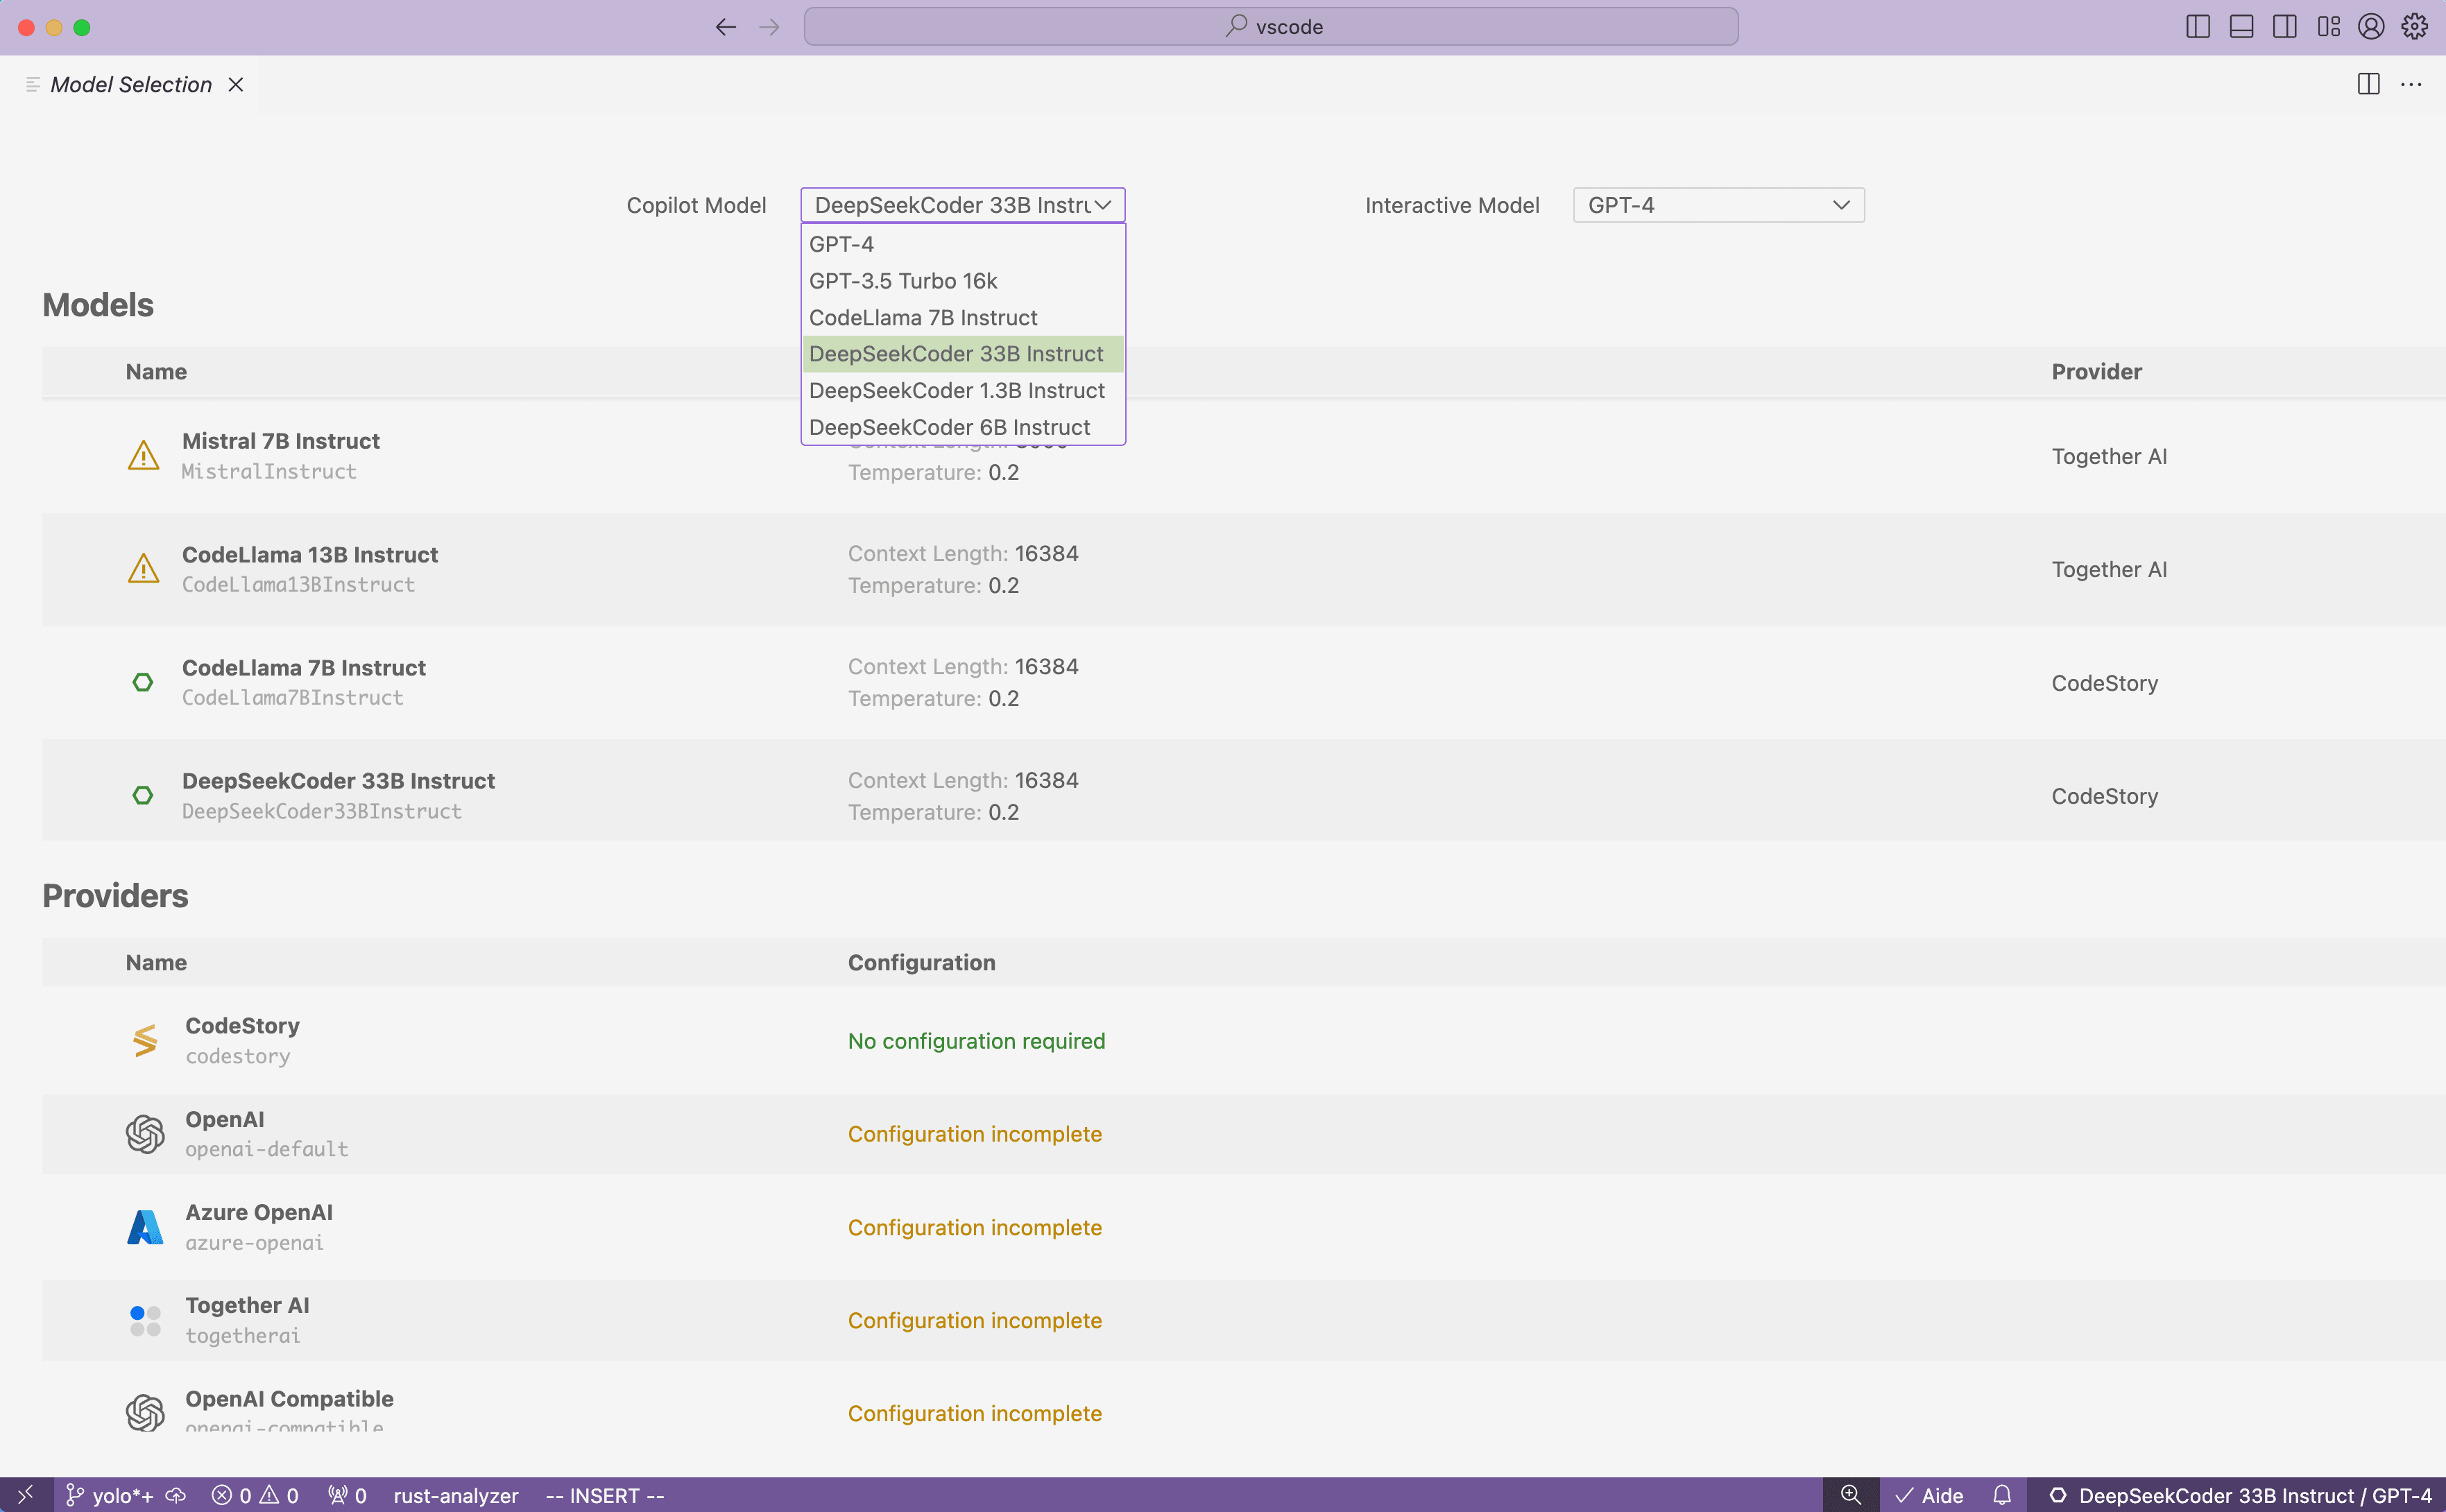Open the Customize Layout icon
This screenshot has height=1512, width=2446.
pyautogui.click(x=2328, y=27)
